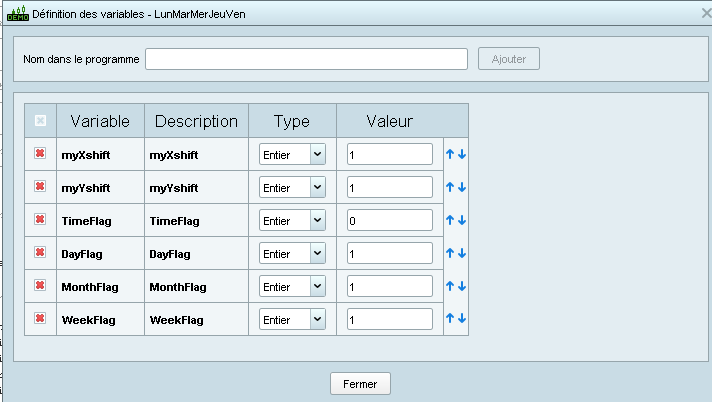Screen dimensions: 712x402
Task: Move TimeFlag down using blue arrow
Action: (x=462, y=220)
